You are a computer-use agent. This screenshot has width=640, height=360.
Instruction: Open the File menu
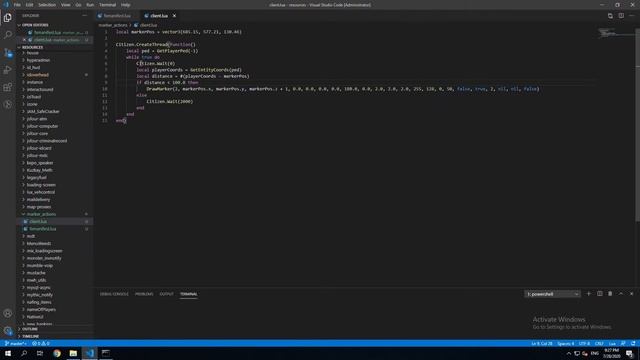(x=17, y=5)
